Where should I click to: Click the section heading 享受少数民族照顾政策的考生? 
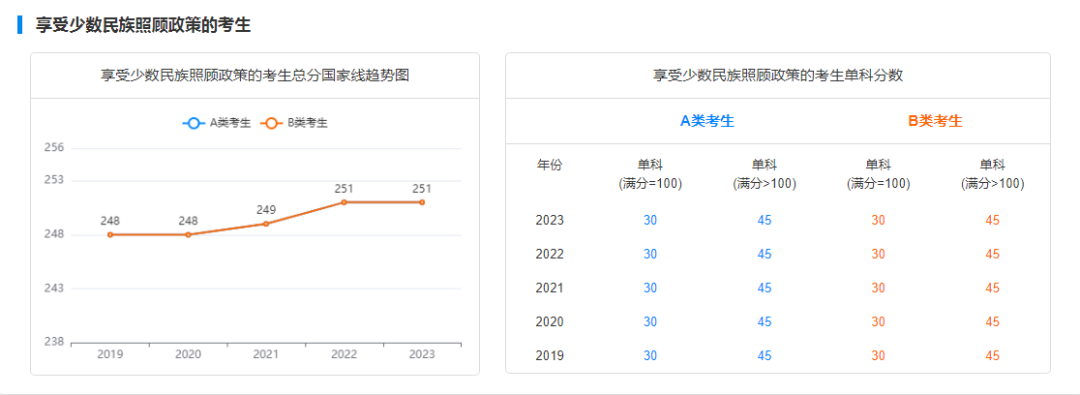[143, 25]
